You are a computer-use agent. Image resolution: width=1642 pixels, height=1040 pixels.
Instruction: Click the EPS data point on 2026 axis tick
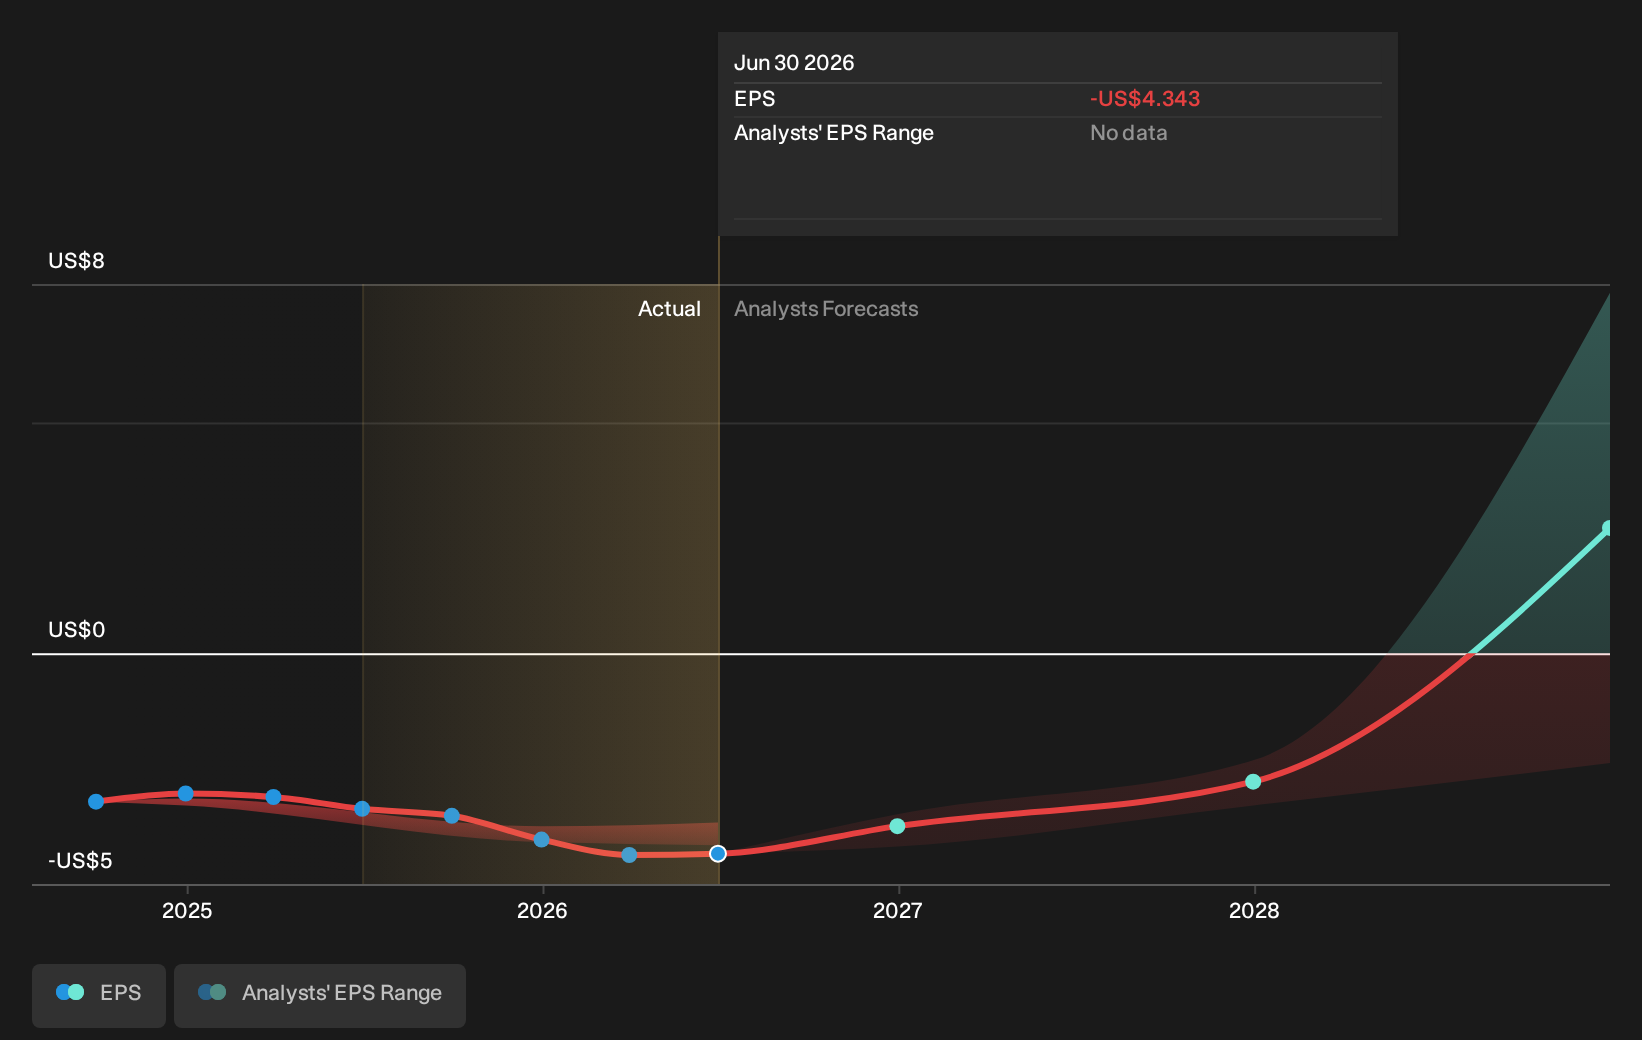pyautogui.click(x=541, y=839)
